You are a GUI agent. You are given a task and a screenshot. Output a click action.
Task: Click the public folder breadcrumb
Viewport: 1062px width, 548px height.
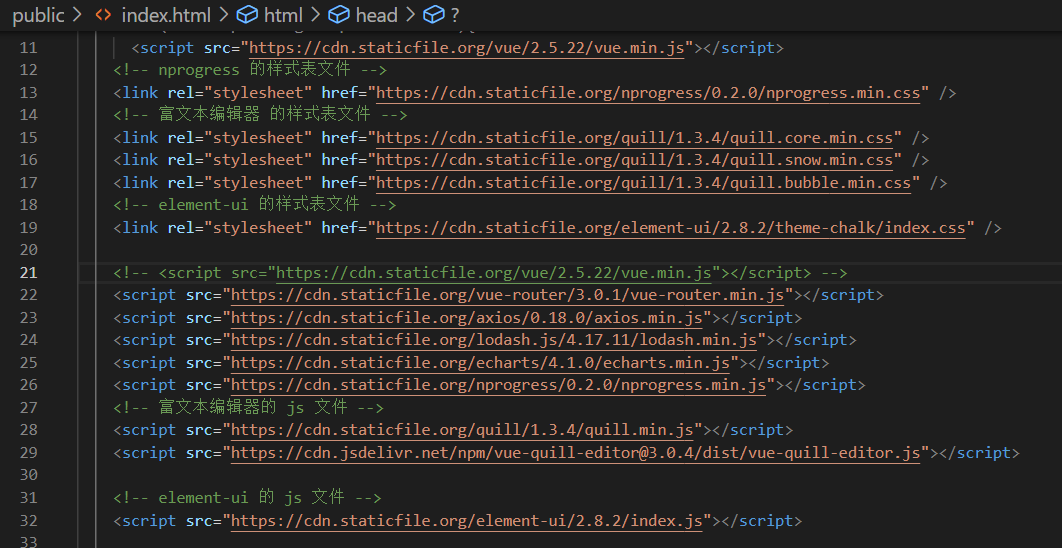tap(39, 15)
